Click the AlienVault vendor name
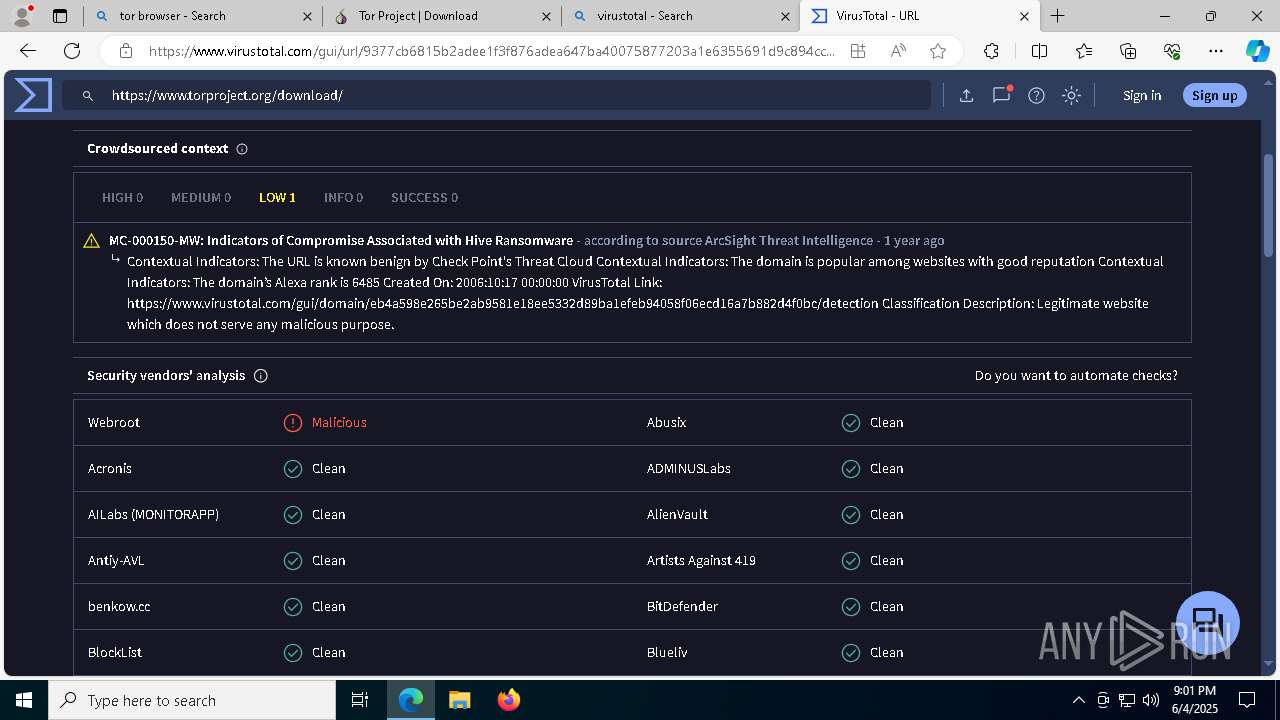Image resolution: width=1280 pixels, height=720 pixels. click(677, 515)
